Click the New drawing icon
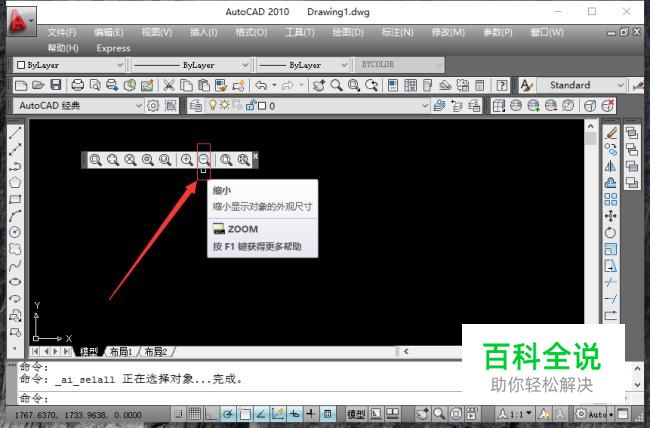Image resolution: width=650 pixels, height=428 pixels. (x=21, y=85)
